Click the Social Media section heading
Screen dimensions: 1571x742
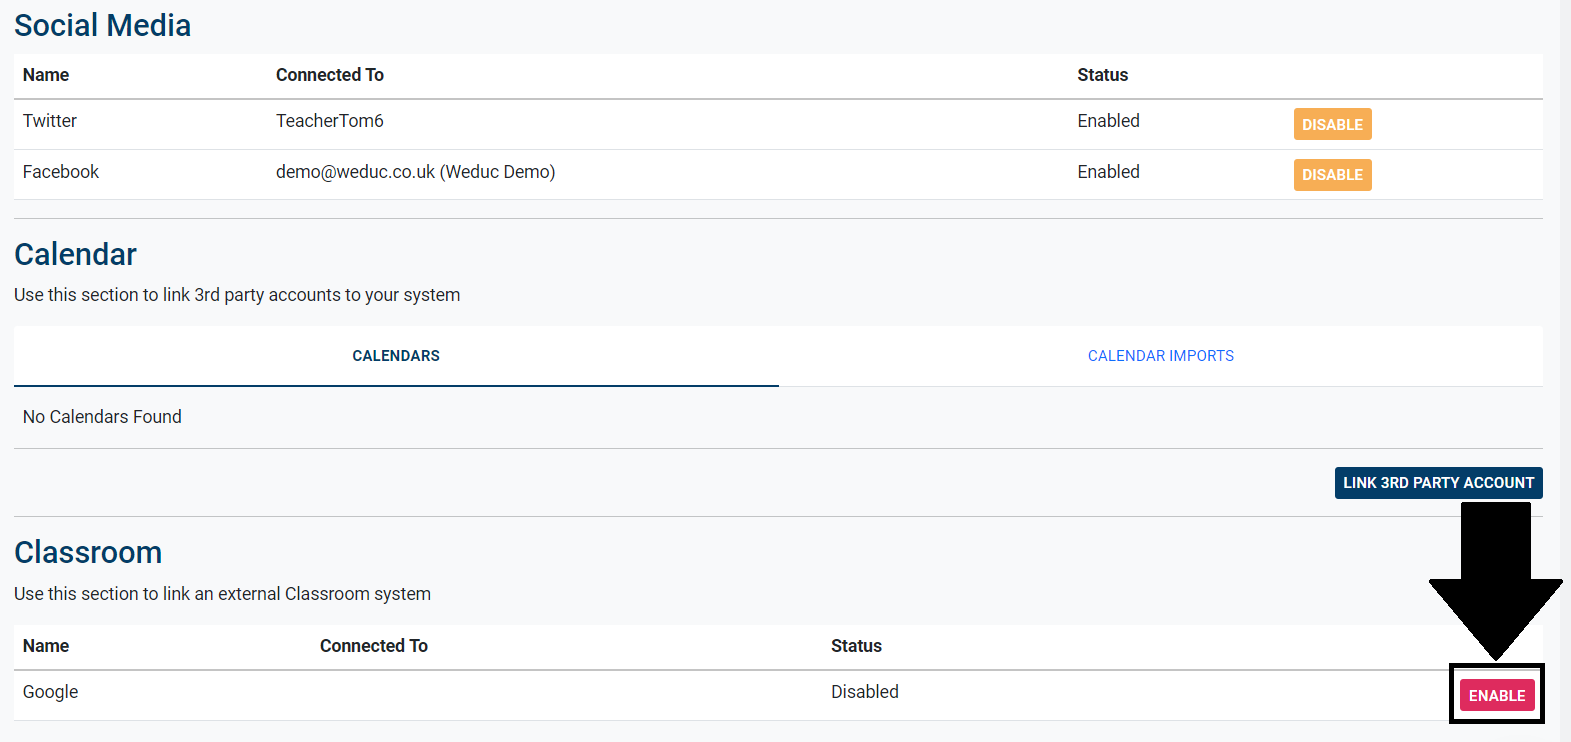[x=102, y=25]
